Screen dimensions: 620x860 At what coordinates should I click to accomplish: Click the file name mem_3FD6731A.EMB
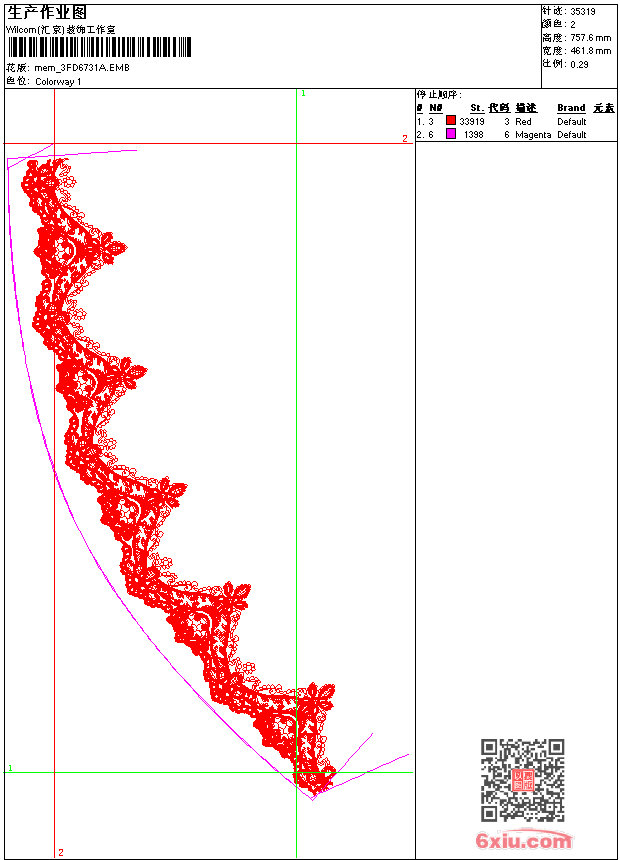82,68
